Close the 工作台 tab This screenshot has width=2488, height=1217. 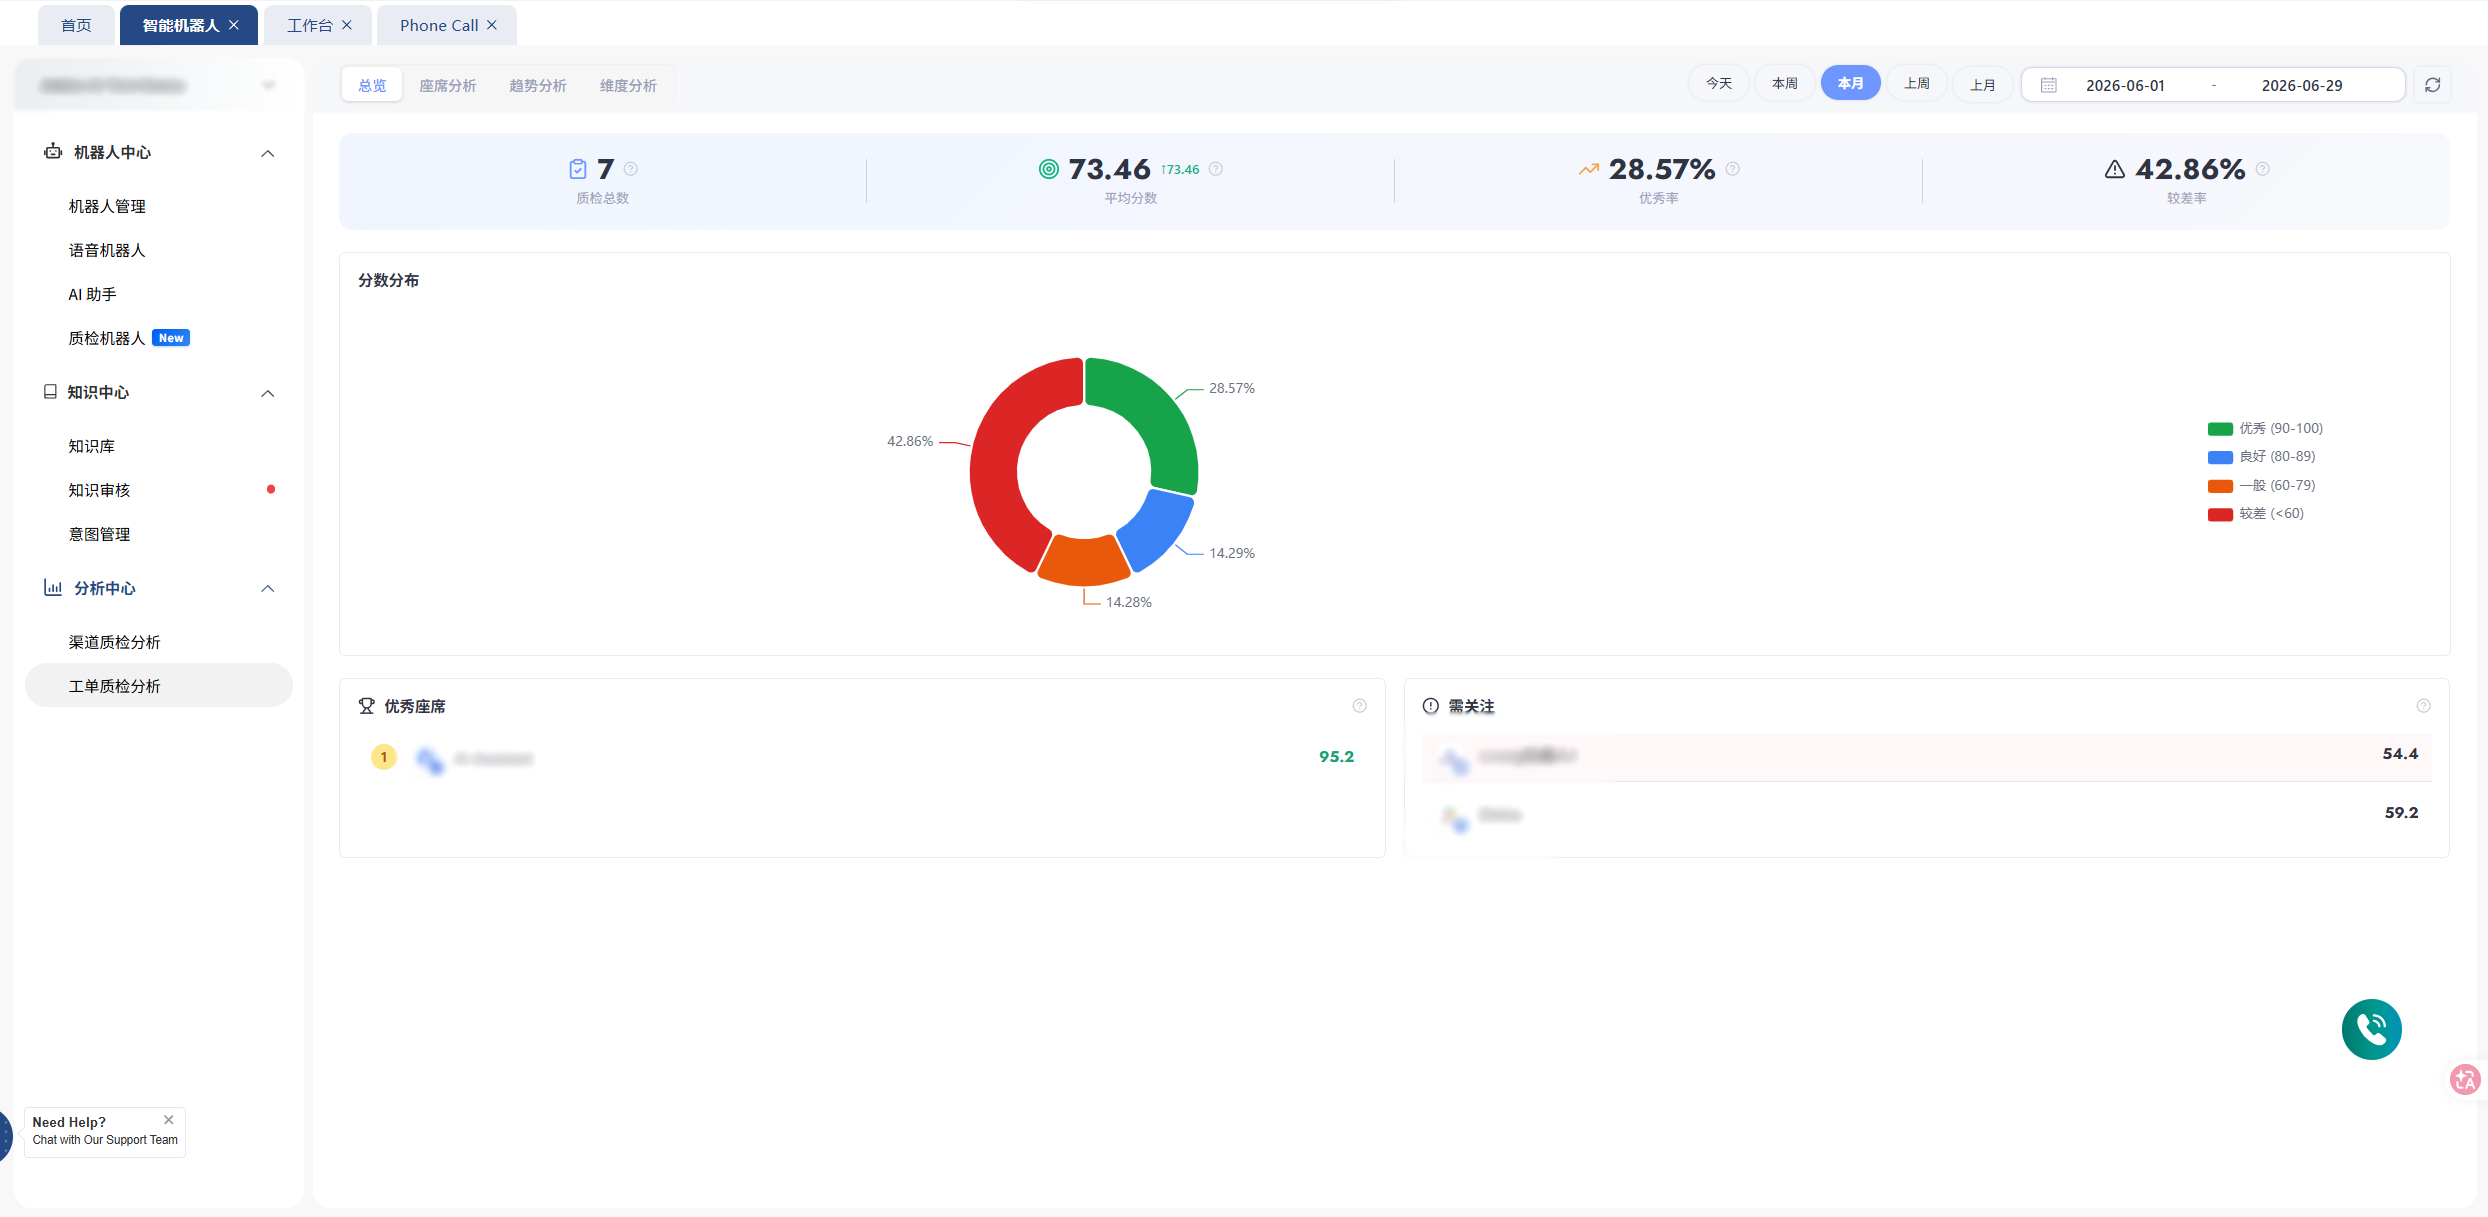pos(347,25)
